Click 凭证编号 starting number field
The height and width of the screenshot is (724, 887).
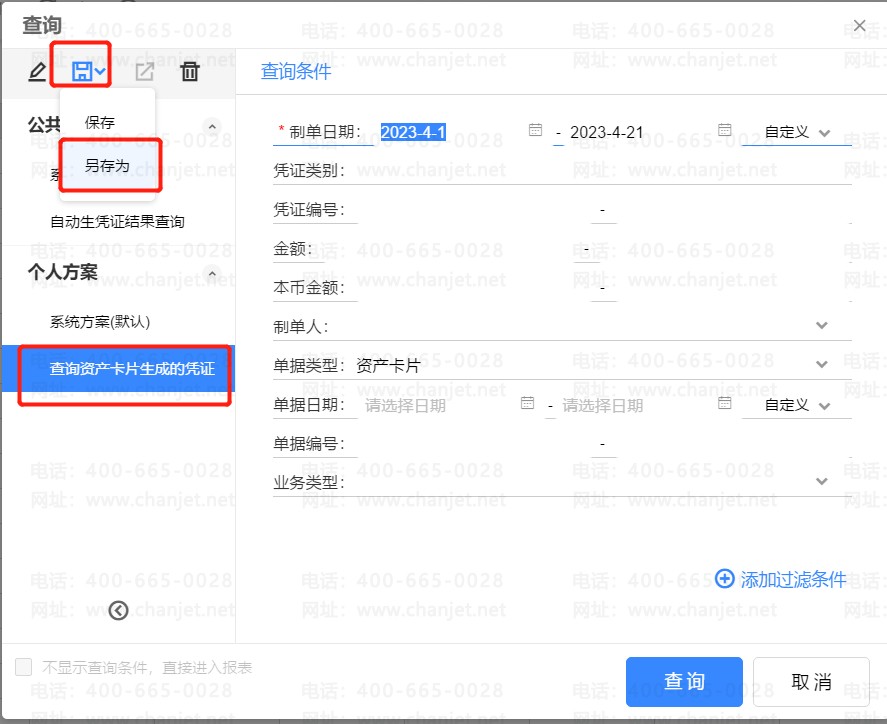tap(475, 209)
